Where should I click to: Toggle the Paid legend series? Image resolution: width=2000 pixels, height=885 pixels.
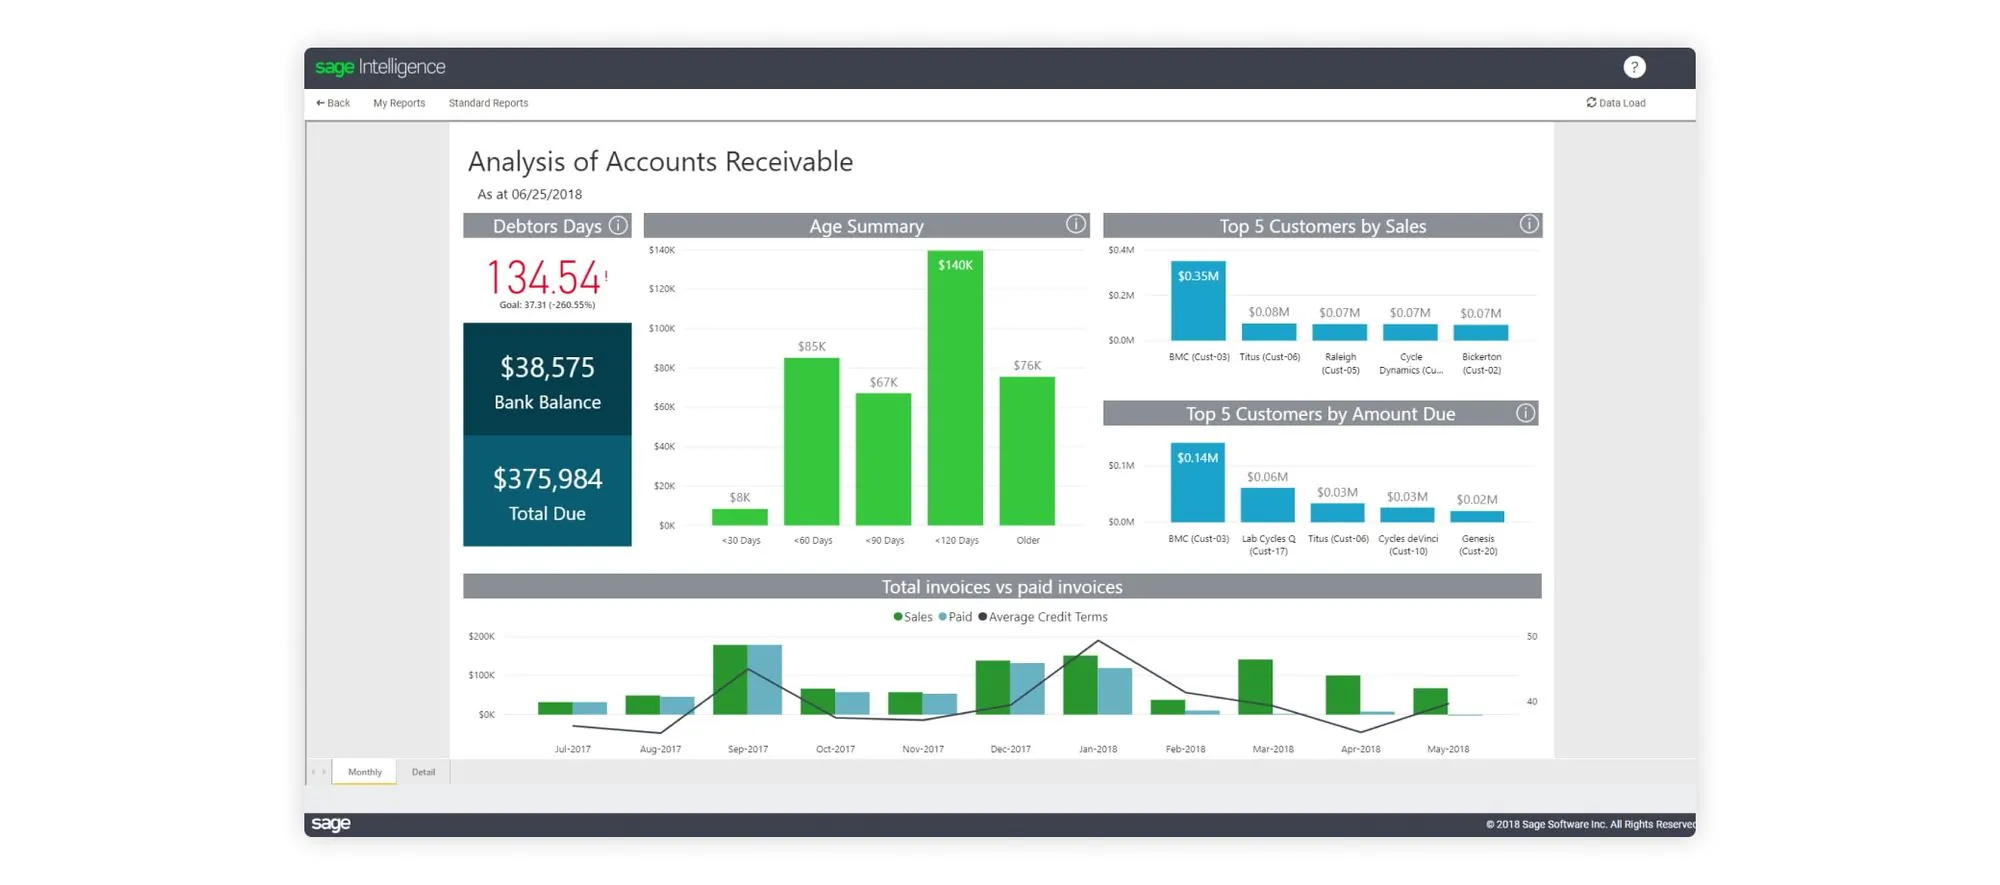pos(955,617)
